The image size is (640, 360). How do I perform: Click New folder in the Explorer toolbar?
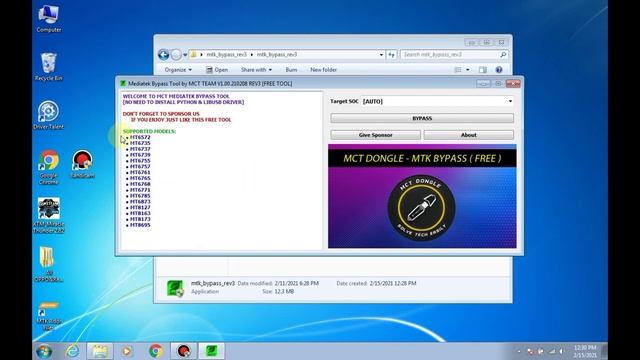coord(323,70)
